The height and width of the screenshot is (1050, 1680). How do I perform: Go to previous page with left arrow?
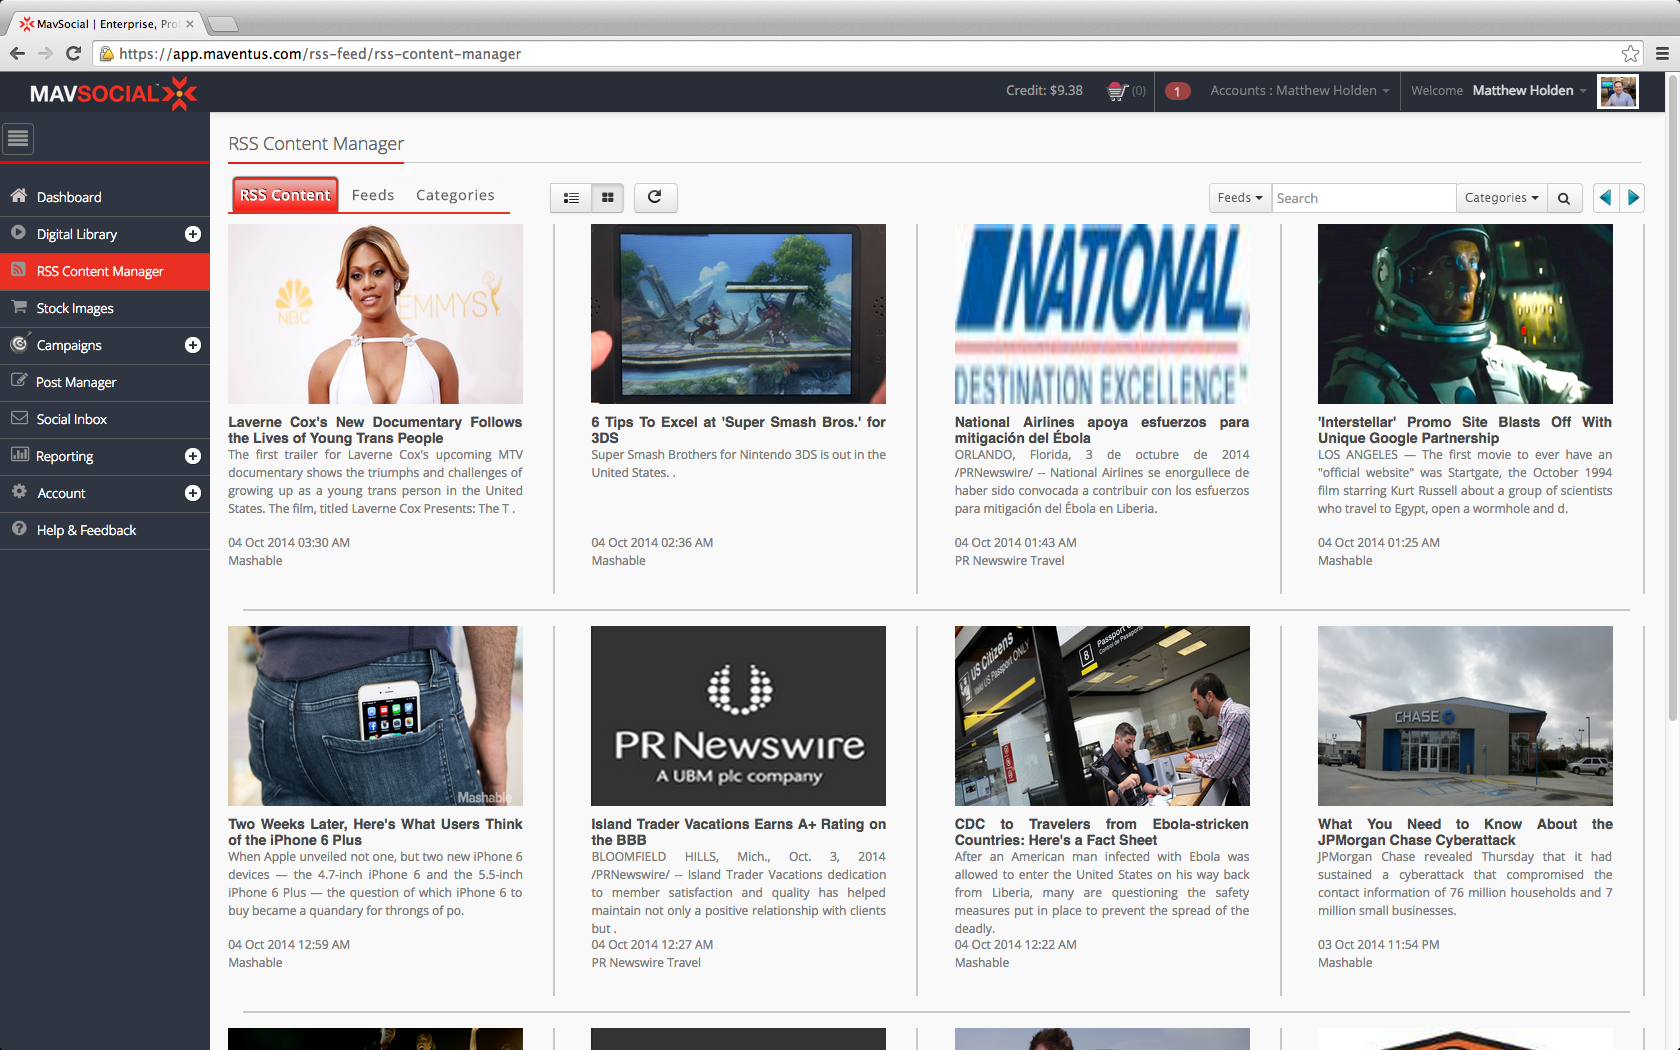coord(1605,198)
